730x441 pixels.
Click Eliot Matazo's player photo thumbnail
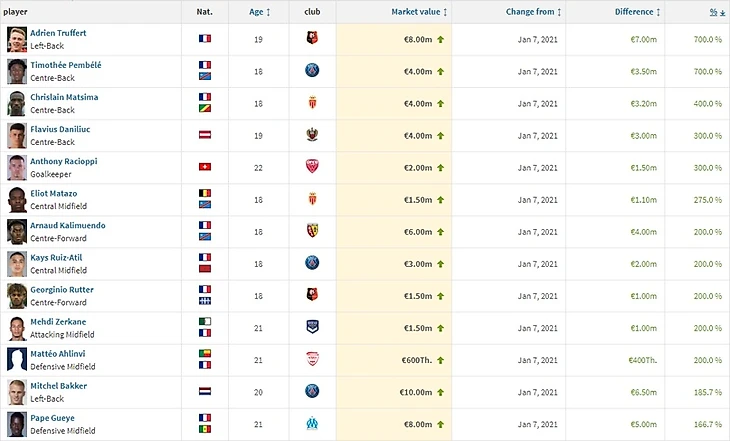(17, 199)
